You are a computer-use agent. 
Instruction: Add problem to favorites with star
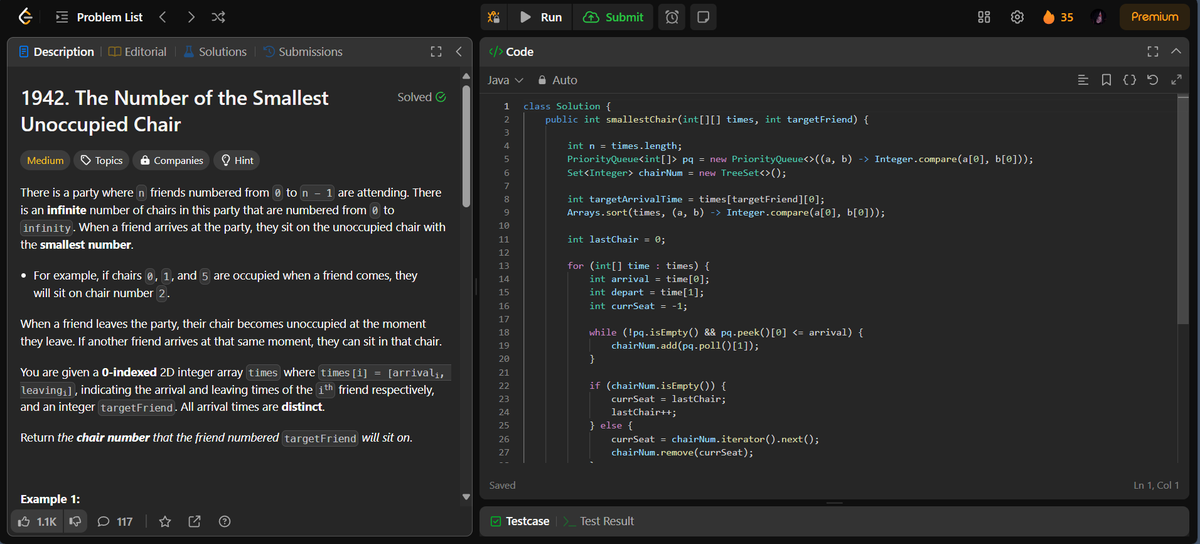tap(166, 521)
